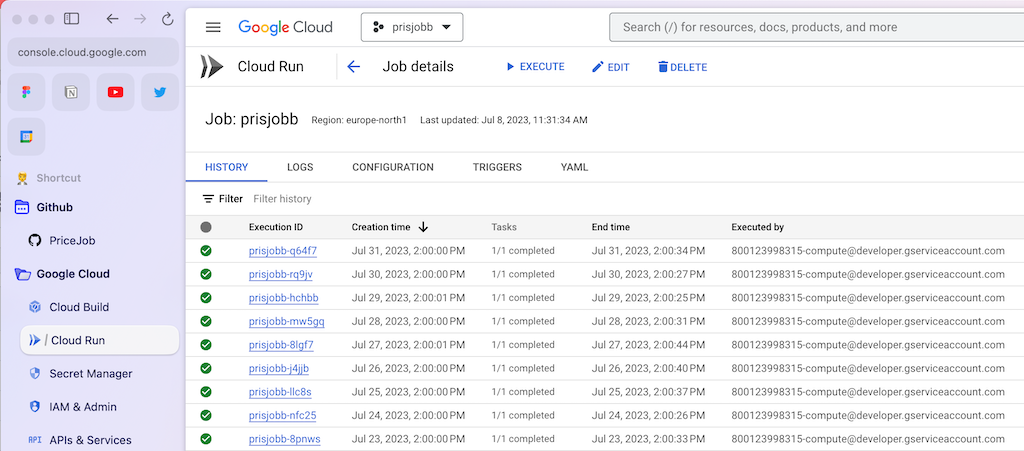Switch to the TRIGGERS tab
This screenshot has width=1024, height=451.
click(498, 167)
